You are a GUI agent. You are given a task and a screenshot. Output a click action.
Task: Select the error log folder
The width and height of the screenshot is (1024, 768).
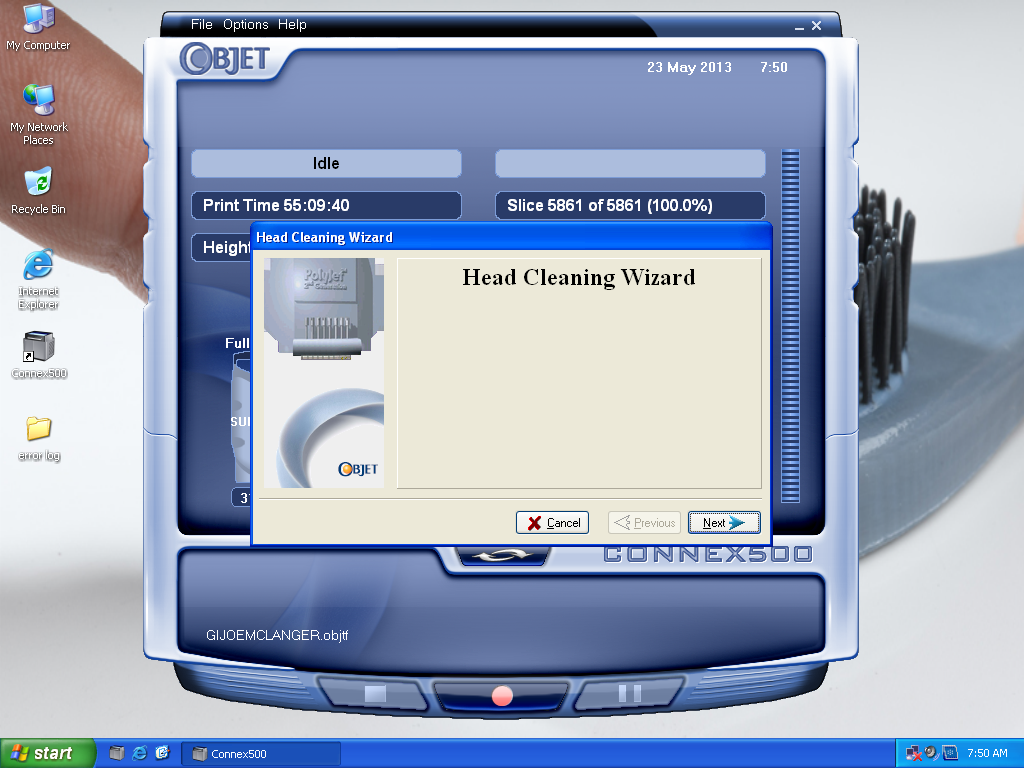click(x=39, y=438)
